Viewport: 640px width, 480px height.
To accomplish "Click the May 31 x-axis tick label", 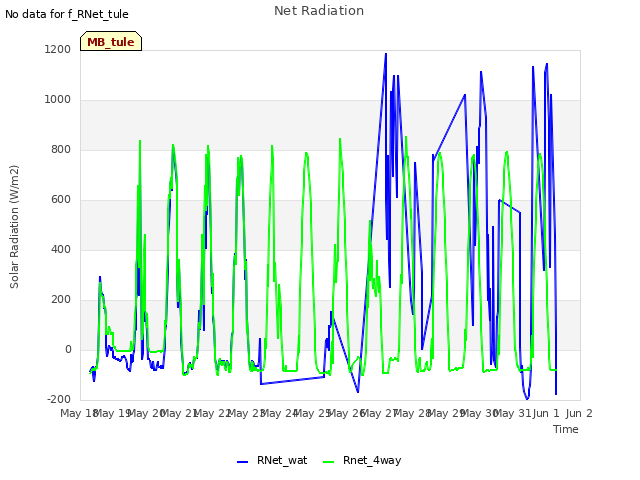I will click(512, 413).
